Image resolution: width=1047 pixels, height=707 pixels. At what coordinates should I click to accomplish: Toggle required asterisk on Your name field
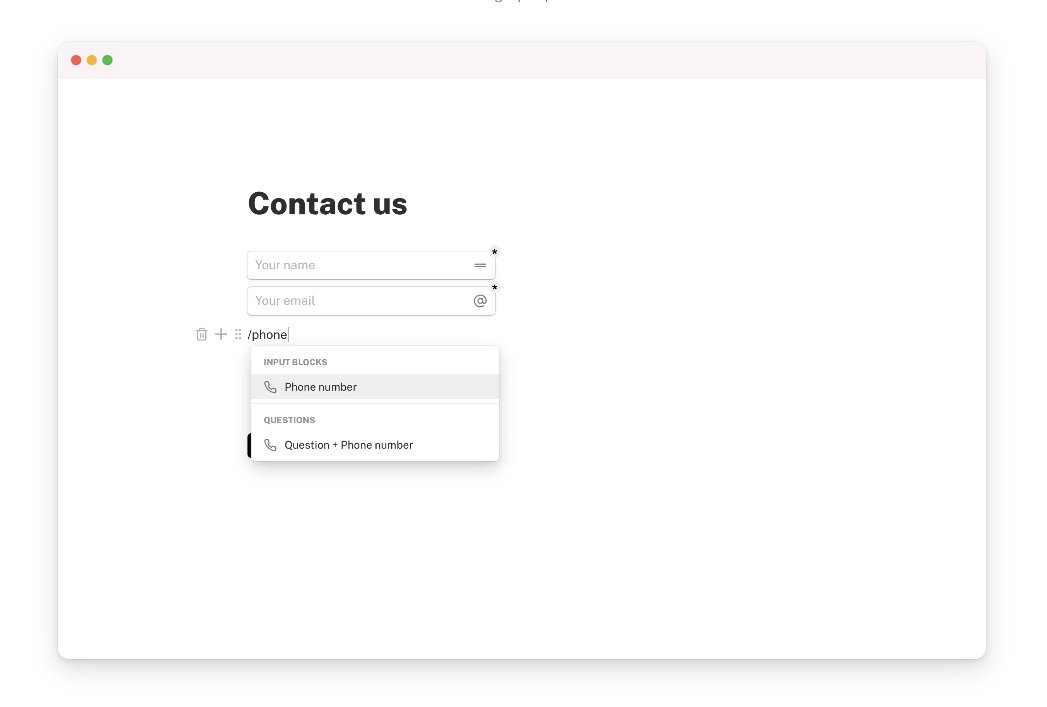point(495,252)
